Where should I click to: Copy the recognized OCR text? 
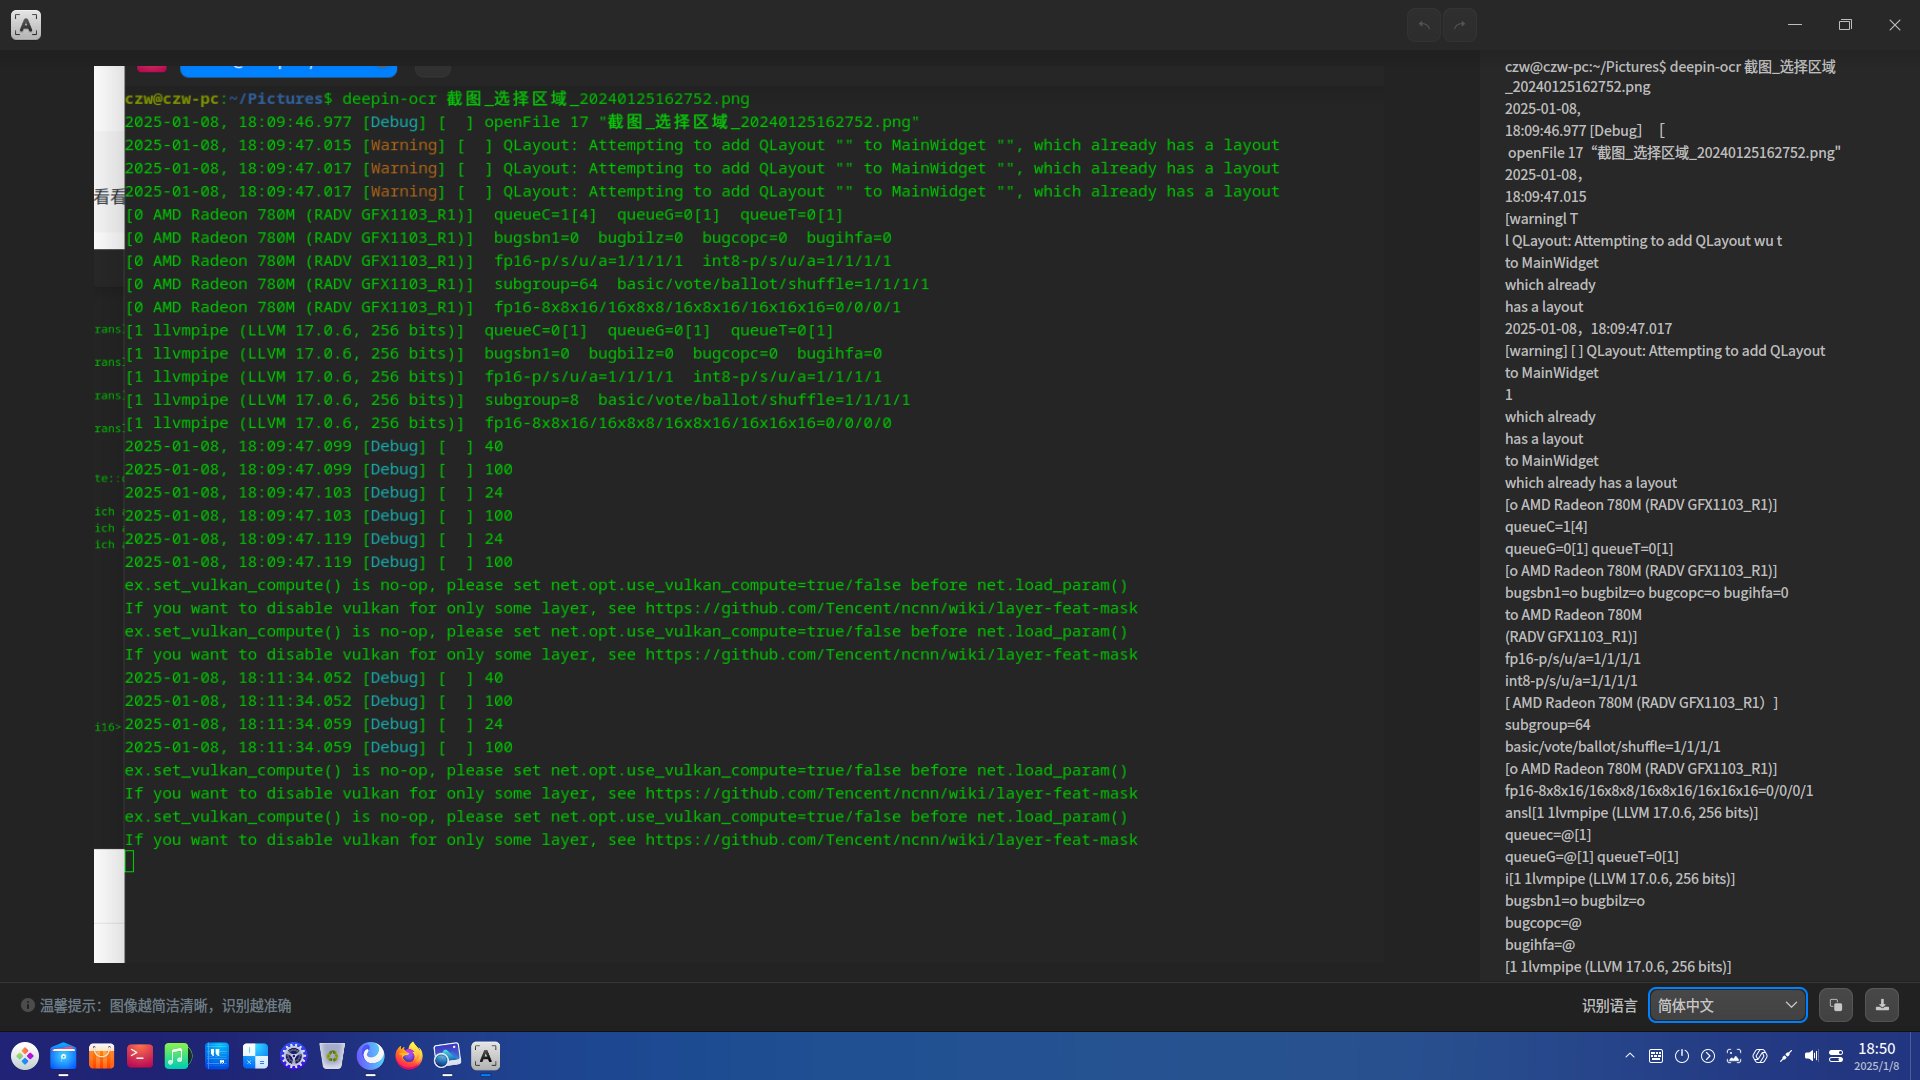coord(1836,1005)
